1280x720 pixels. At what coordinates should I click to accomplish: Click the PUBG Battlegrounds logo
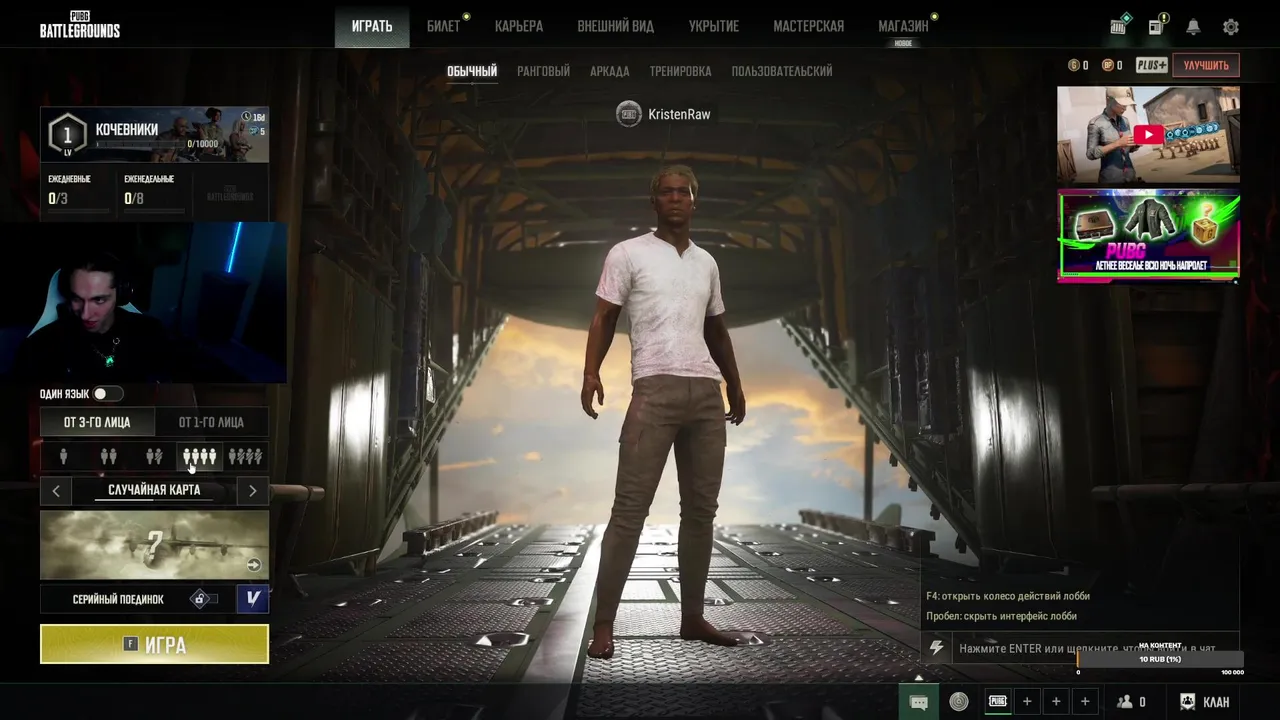80,24
